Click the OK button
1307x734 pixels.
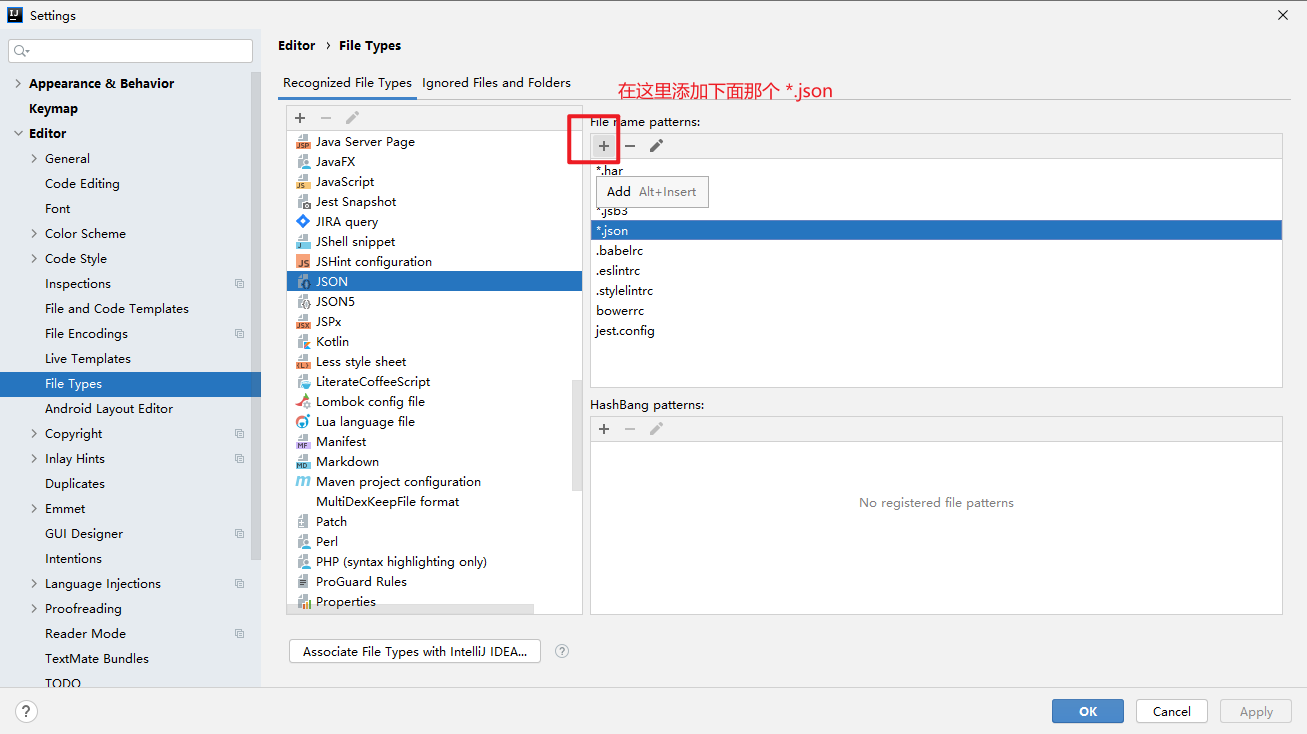point(1088,711)
